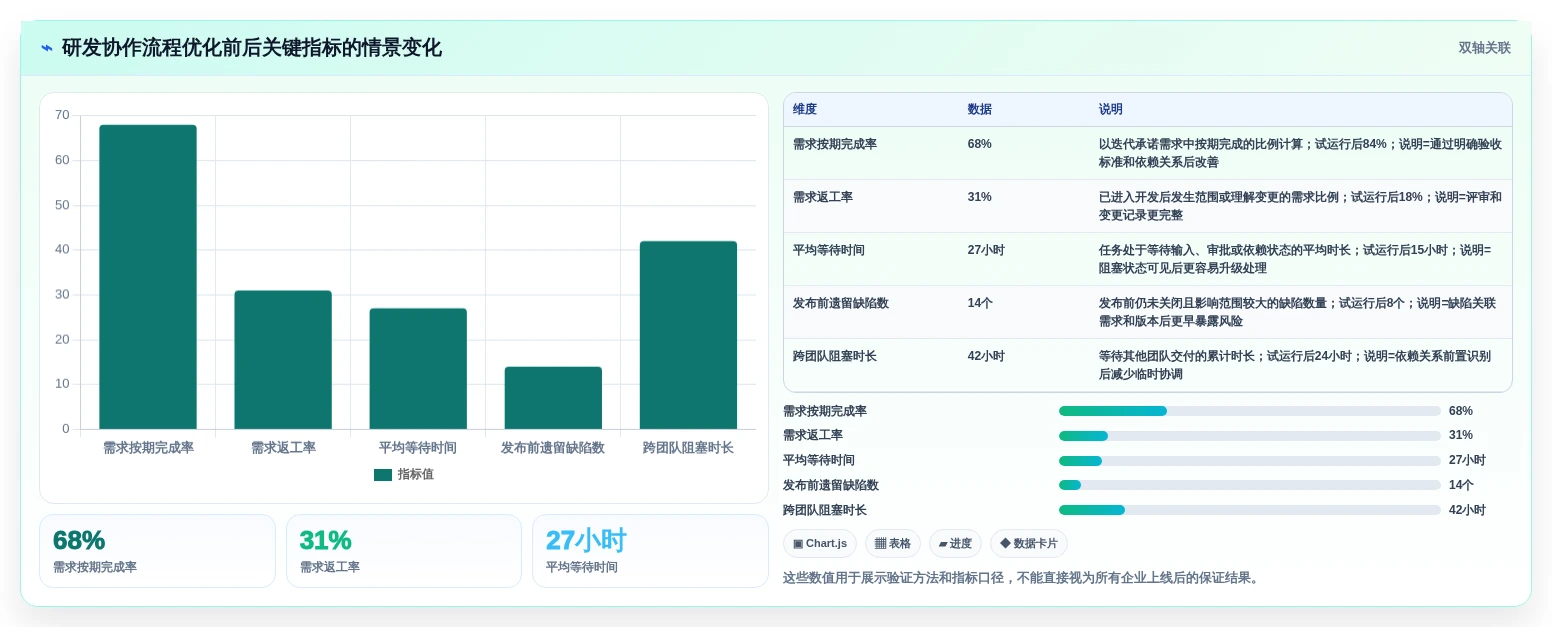This screenshot has width=1552, height=627.
Task: Click the 双轴关联 label in header
Action: pyautogui.click(x=1484, y=48)
